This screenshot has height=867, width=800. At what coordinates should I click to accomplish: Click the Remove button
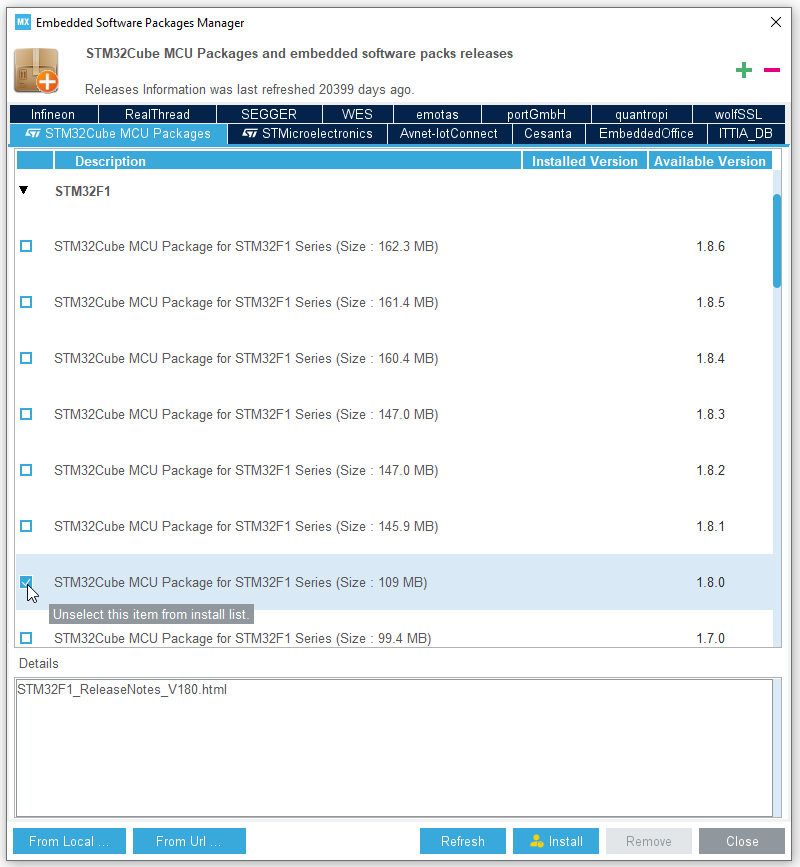point(649,841)
